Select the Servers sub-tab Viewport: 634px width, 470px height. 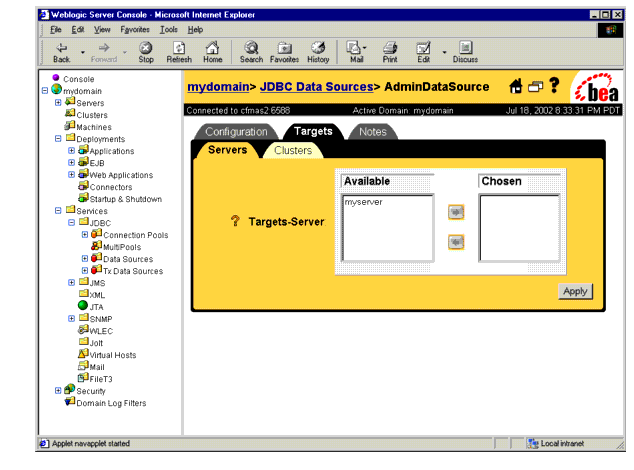point(227,150)
